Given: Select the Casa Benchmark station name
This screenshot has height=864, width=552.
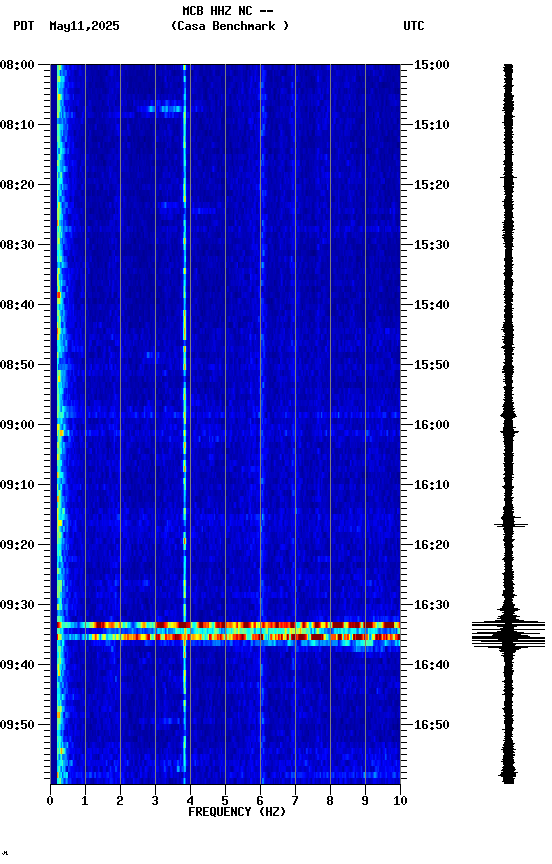Looking at the screenshot, I should (230, 26).
